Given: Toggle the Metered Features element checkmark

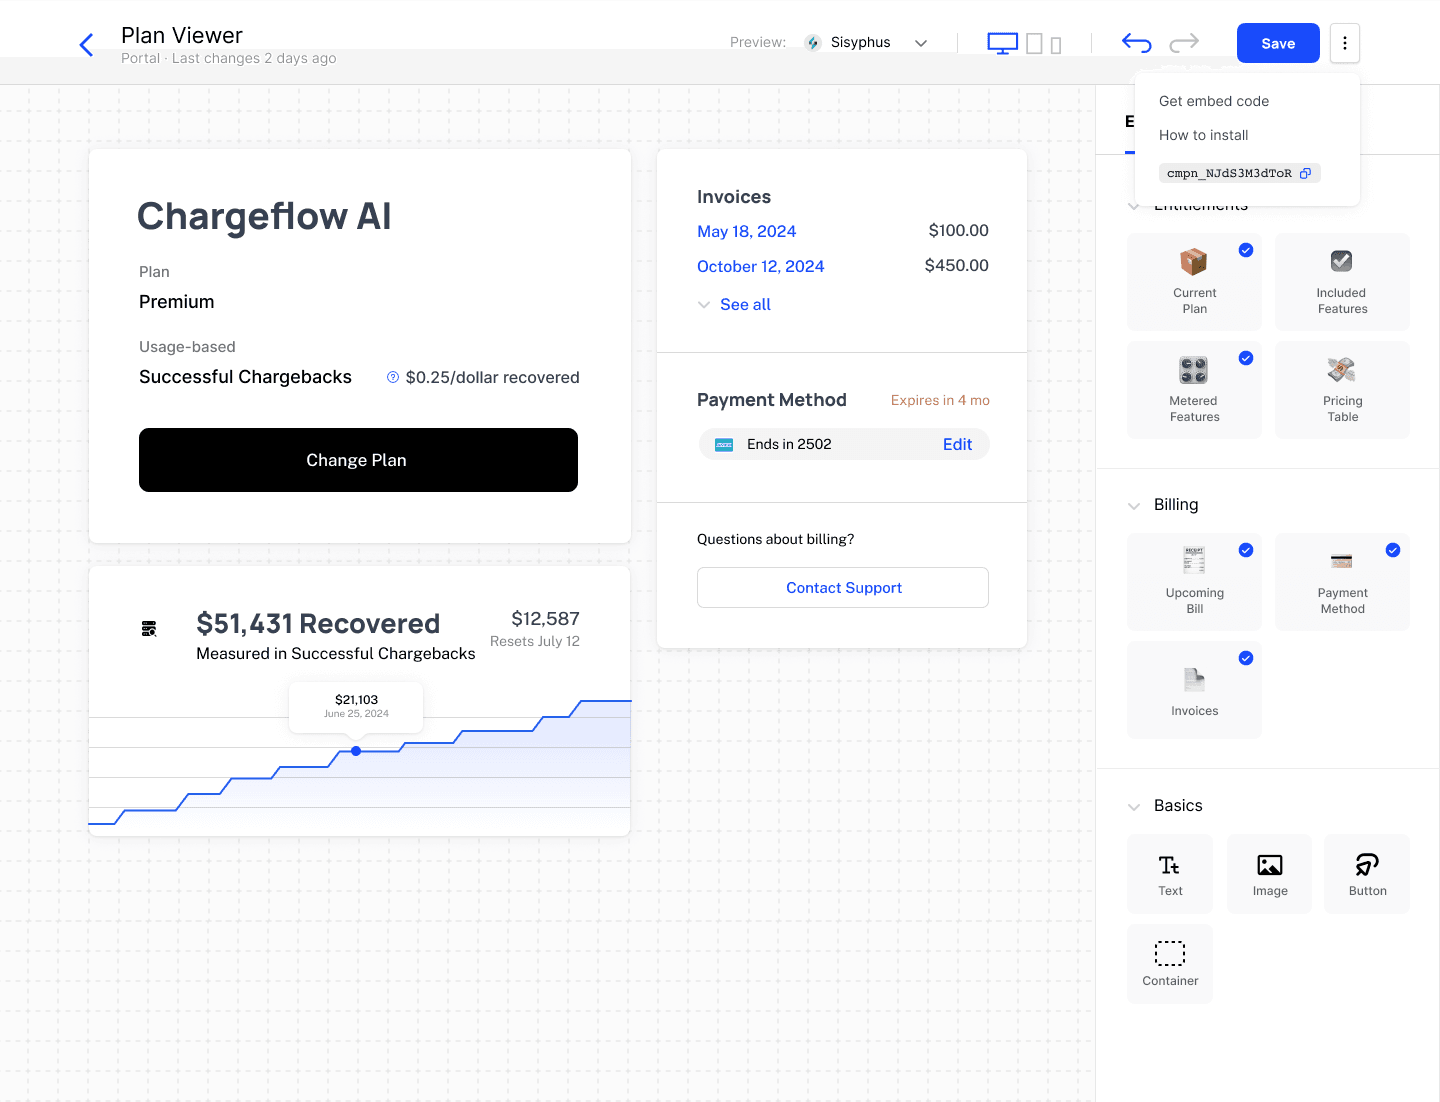Looking at the screenshot, I should [x=1246, y=358].
